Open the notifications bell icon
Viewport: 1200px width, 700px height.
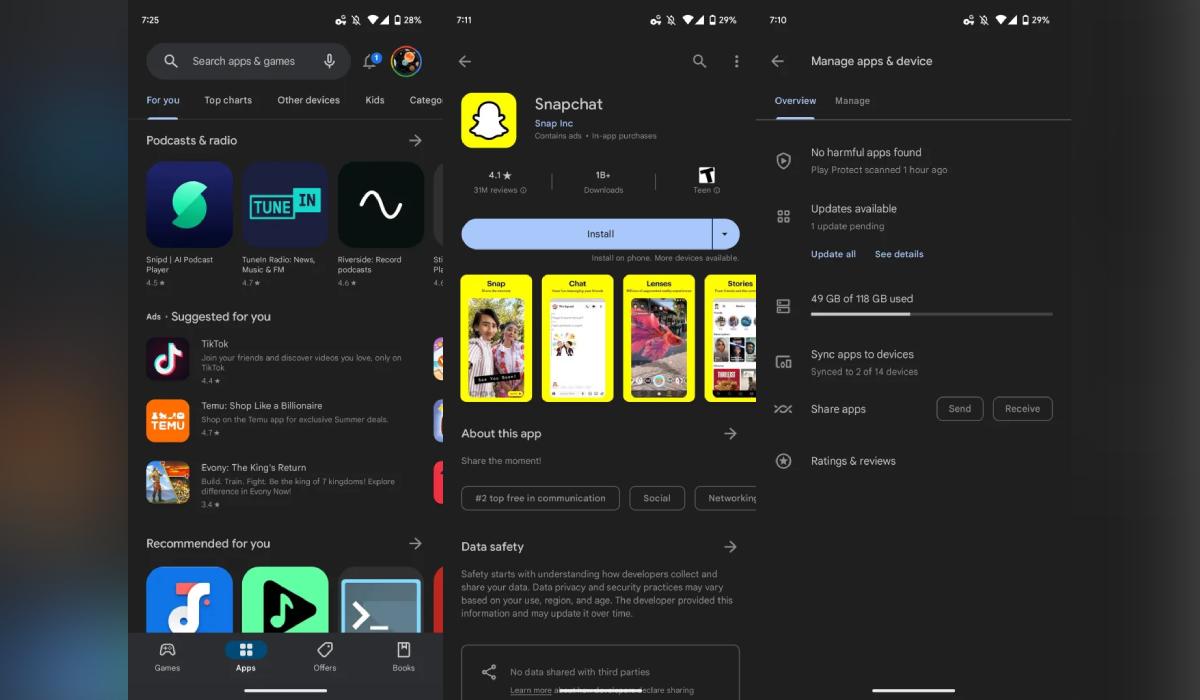coord(370,62)
